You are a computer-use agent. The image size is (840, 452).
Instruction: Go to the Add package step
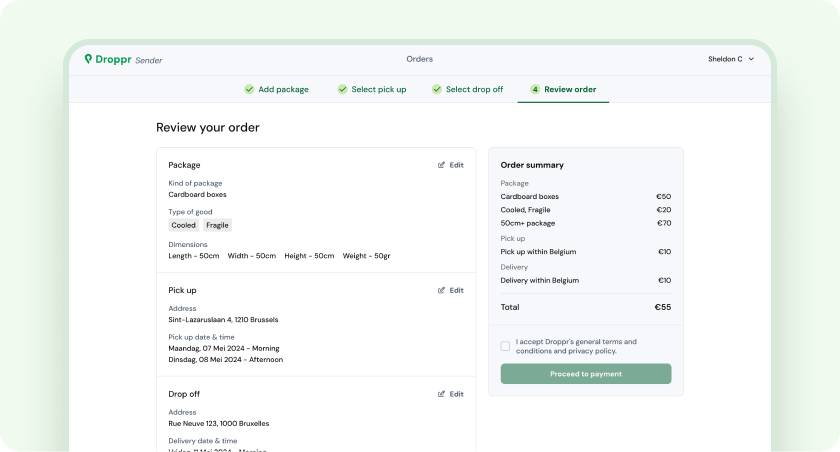(x=276, y=89)
